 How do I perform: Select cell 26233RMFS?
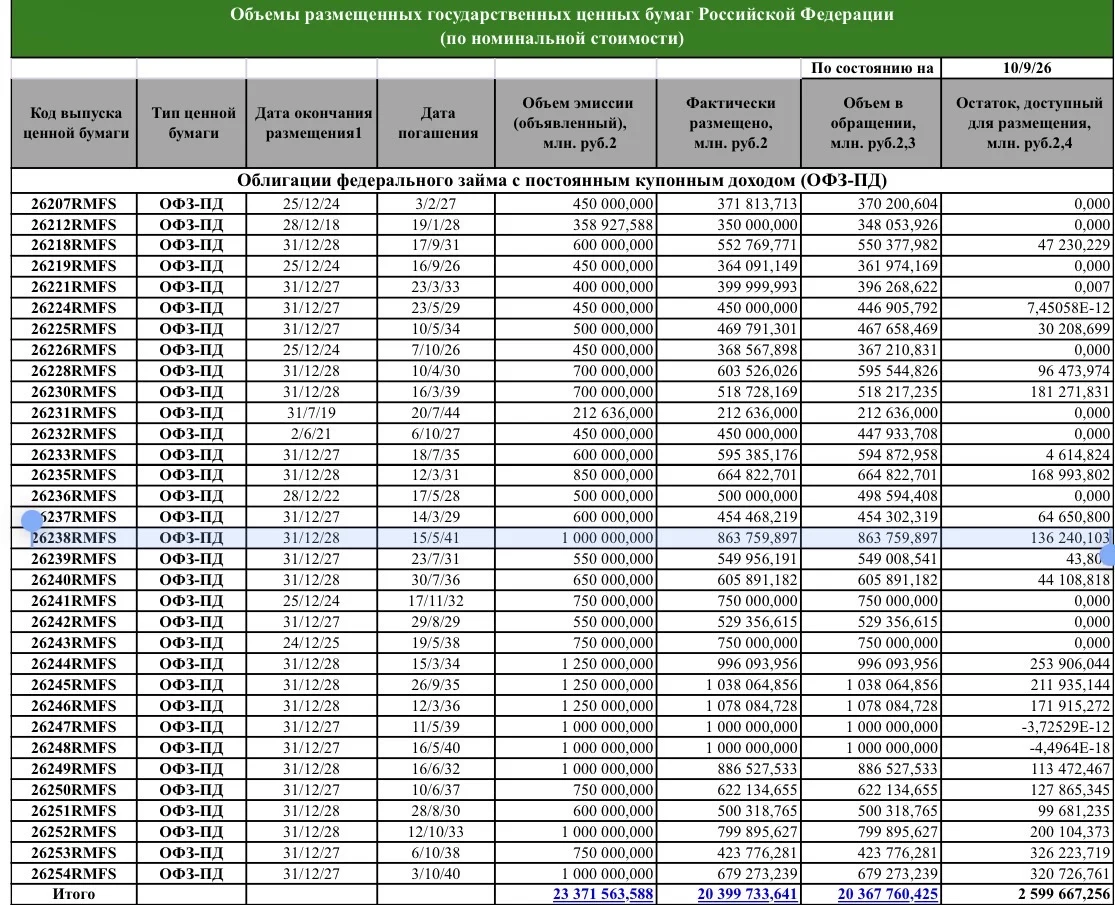click(74, 455)
